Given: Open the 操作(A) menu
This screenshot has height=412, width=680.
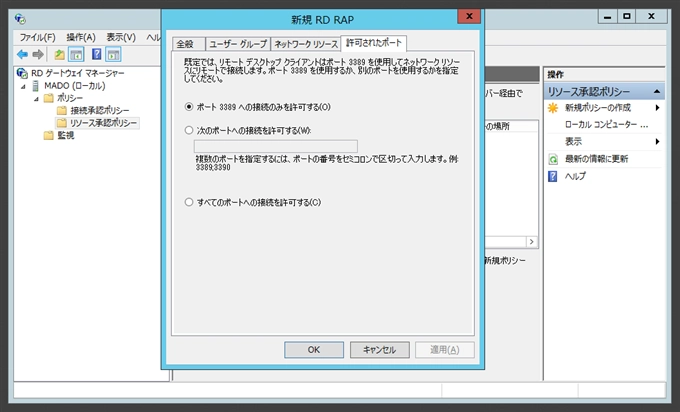Looking at the screenshot, I should pos(81,37).
